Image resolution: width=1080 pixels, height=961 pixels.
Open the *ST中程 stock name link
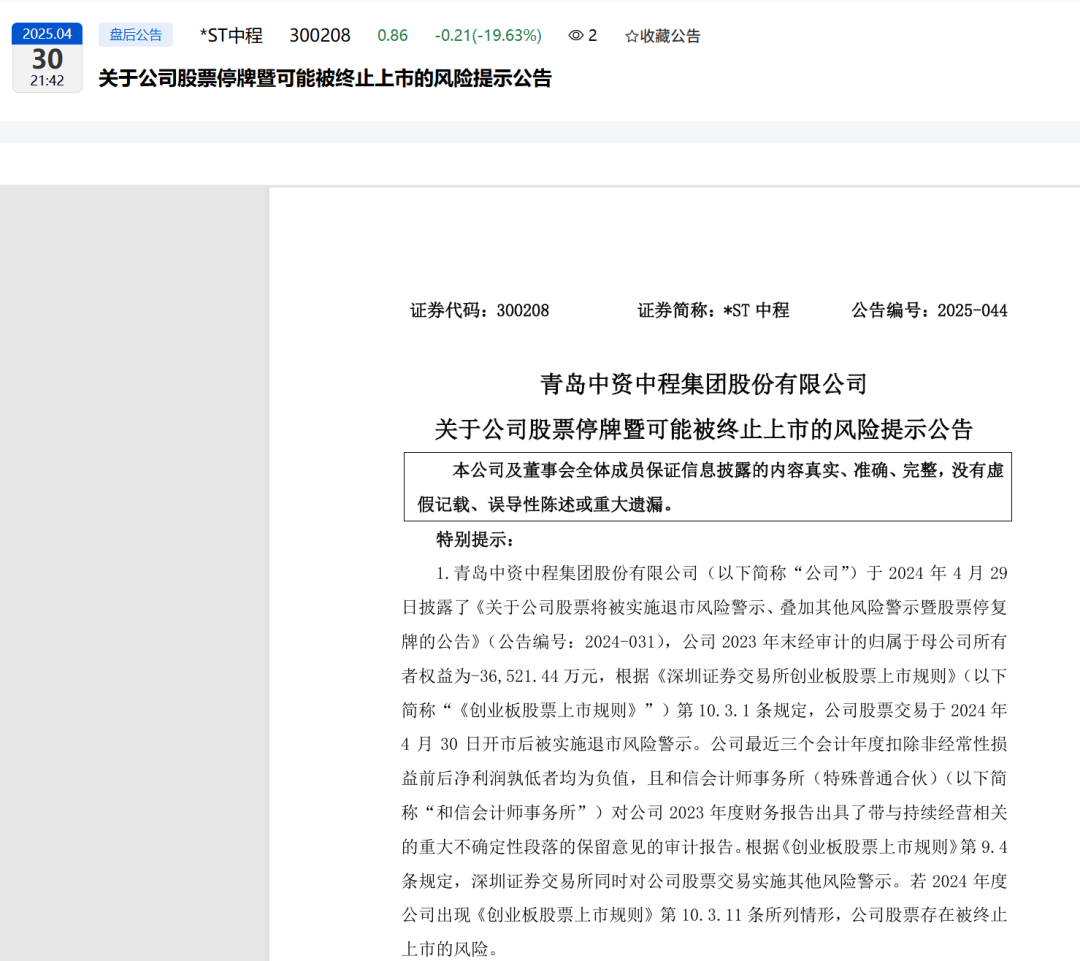(x=231, y=36)
